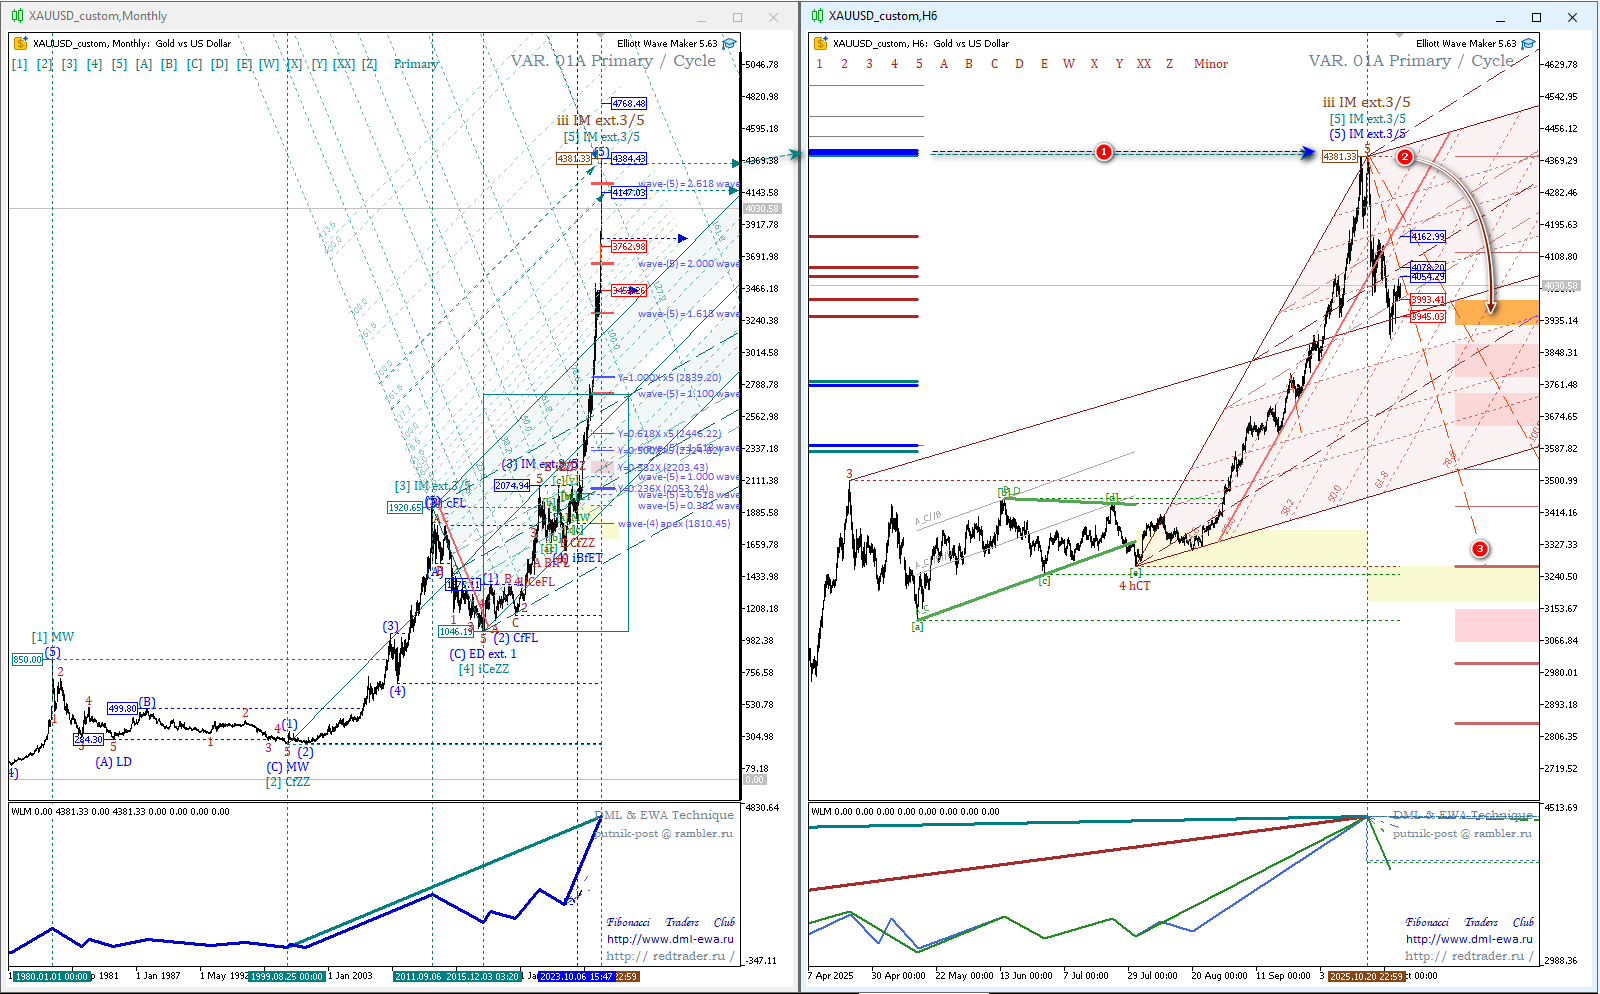Open the Primary wave degree selector
The height and width of the screenshot is (994, 1600).
(416, 64)
